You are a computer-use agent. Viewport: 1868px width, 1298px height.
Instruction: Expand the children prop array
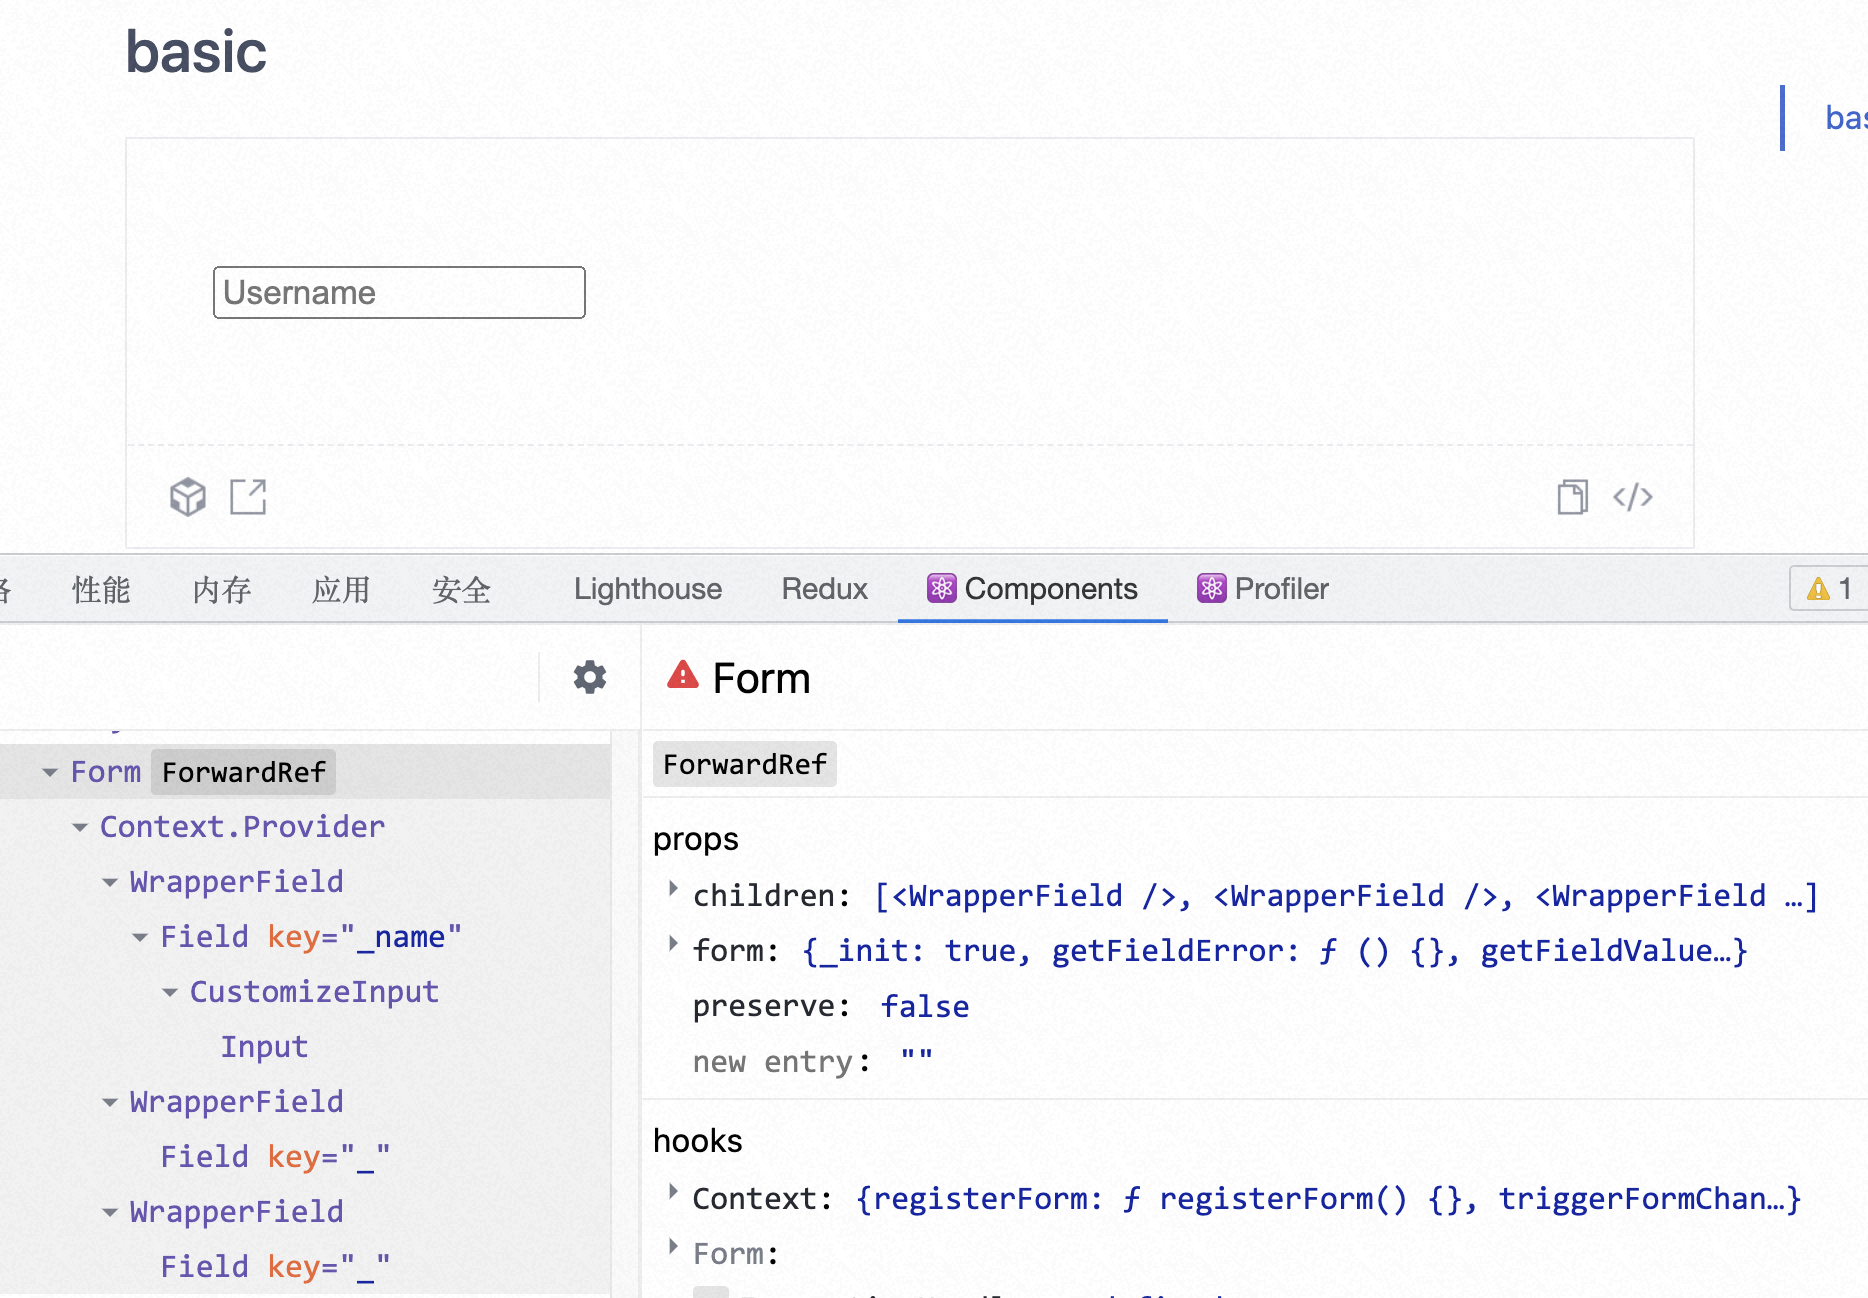pyautogui.click(x=673, y=888)
